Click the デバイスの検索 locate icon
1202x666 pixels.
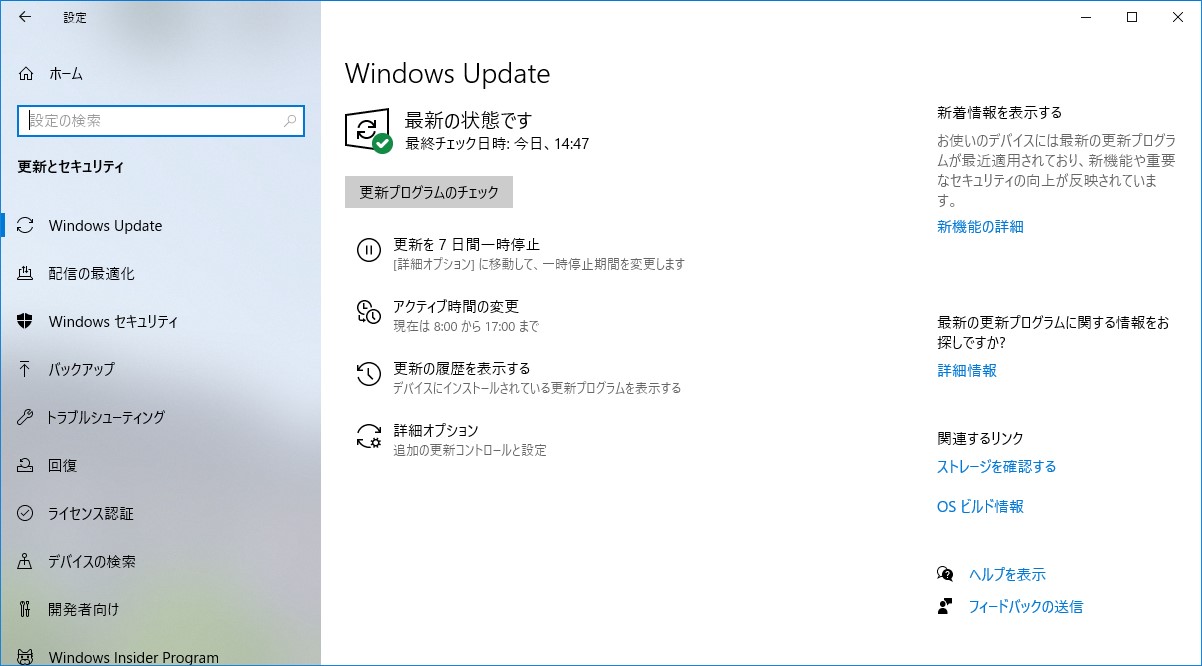[26, 561]
